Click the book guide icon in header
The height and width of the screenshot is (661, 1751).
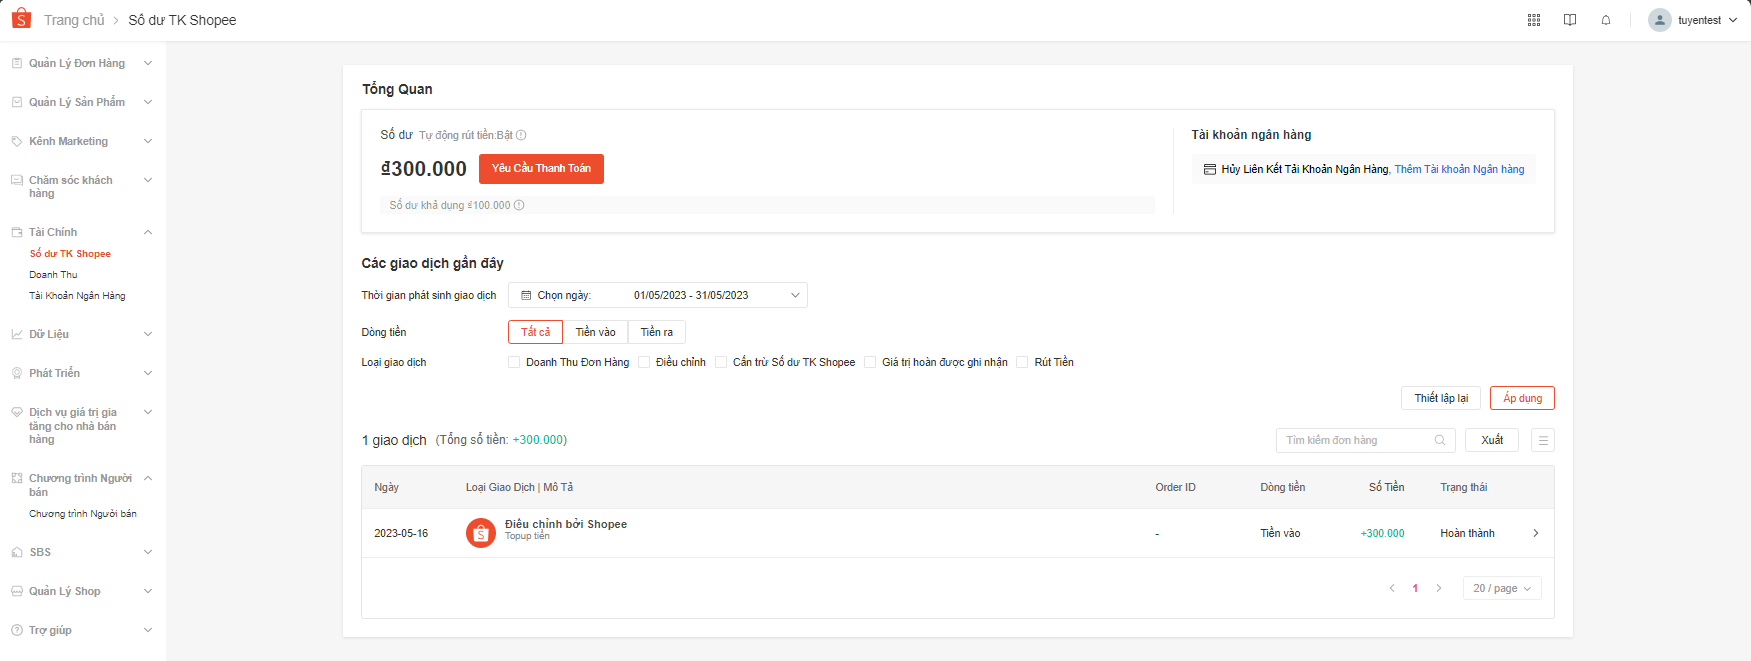(x=1569, y=20)
